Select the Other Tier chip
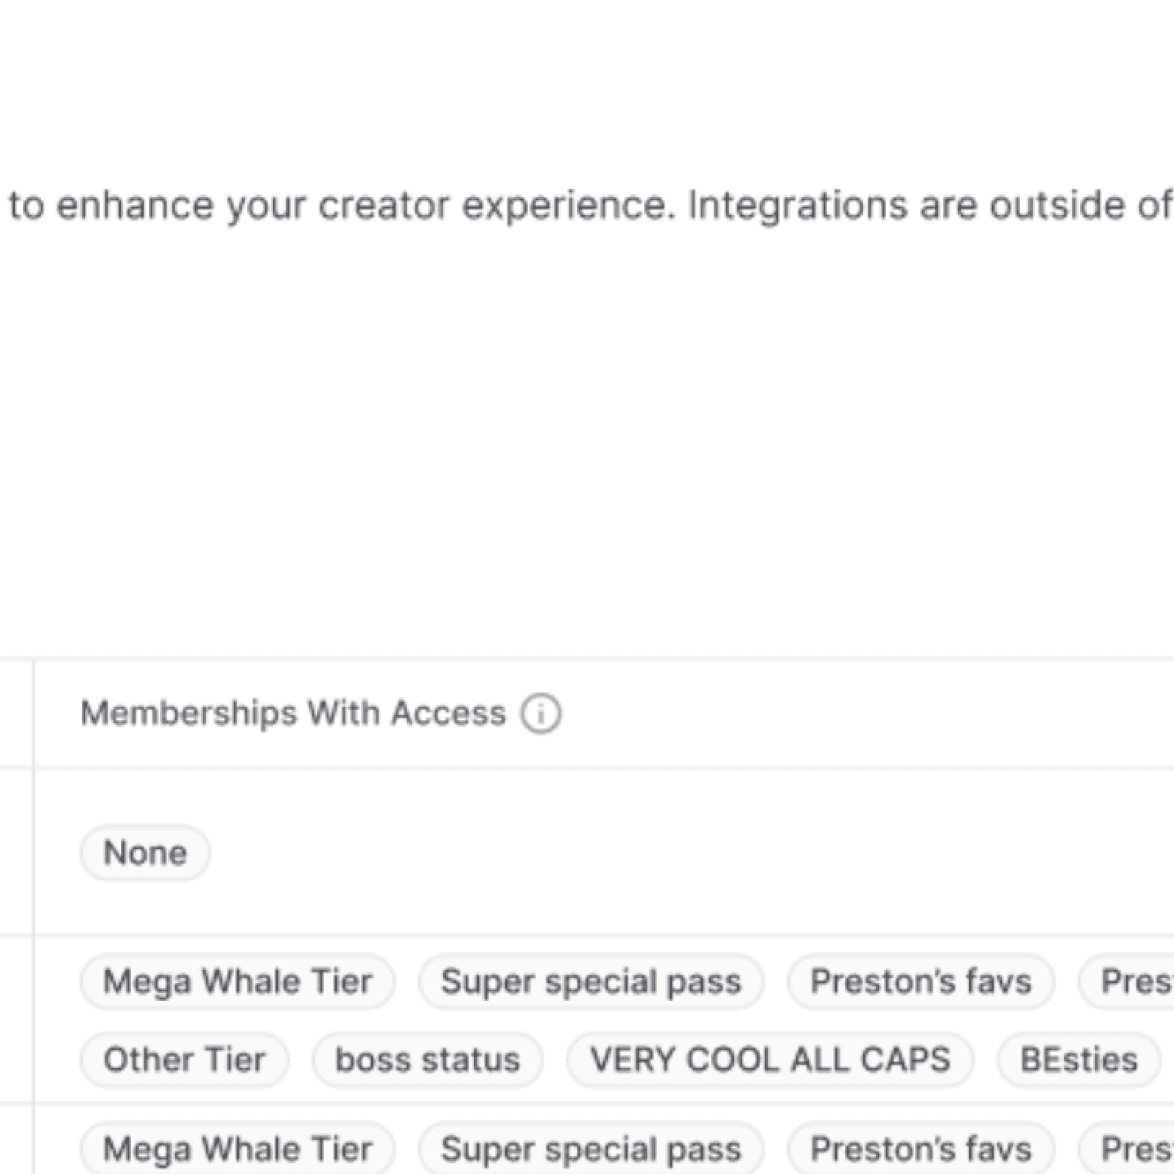 184,1060
